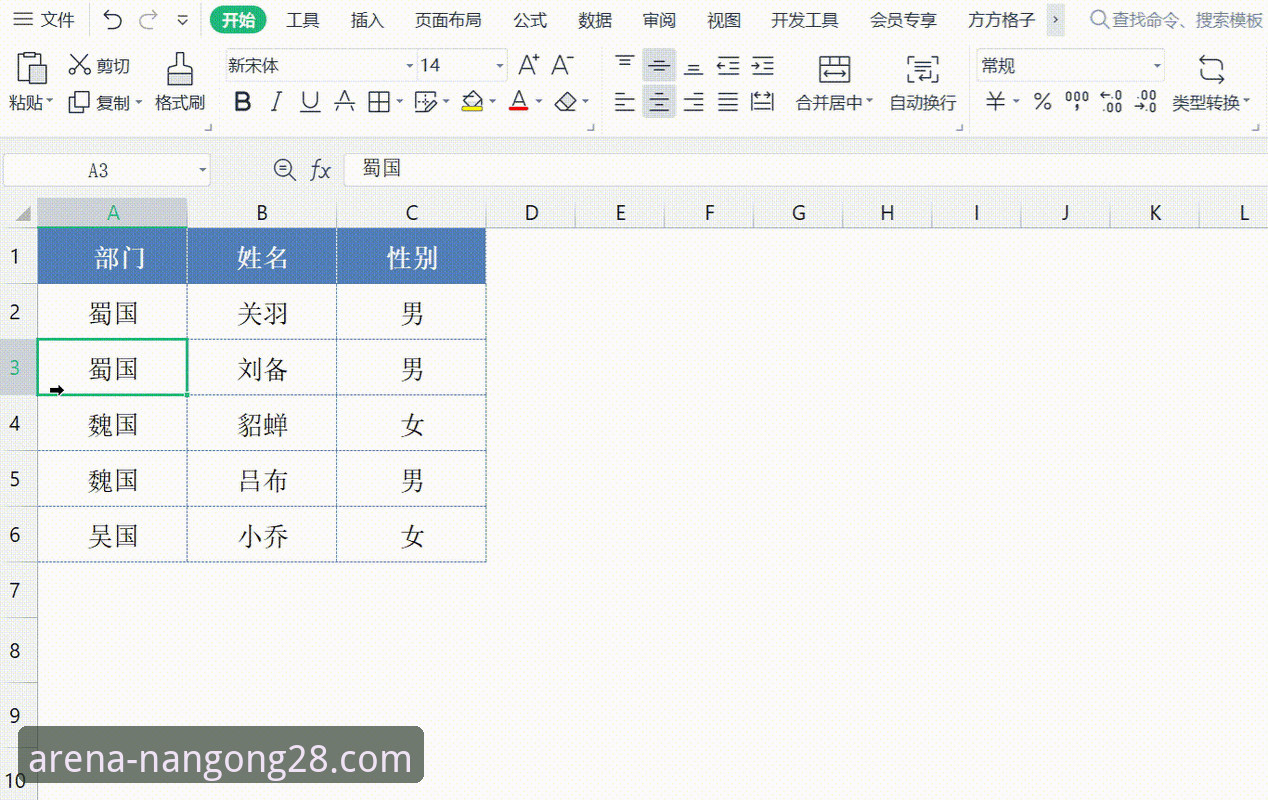Click the fx insert function icon
The width and height of the screenshot is (1268, 800).
point(321,169)
